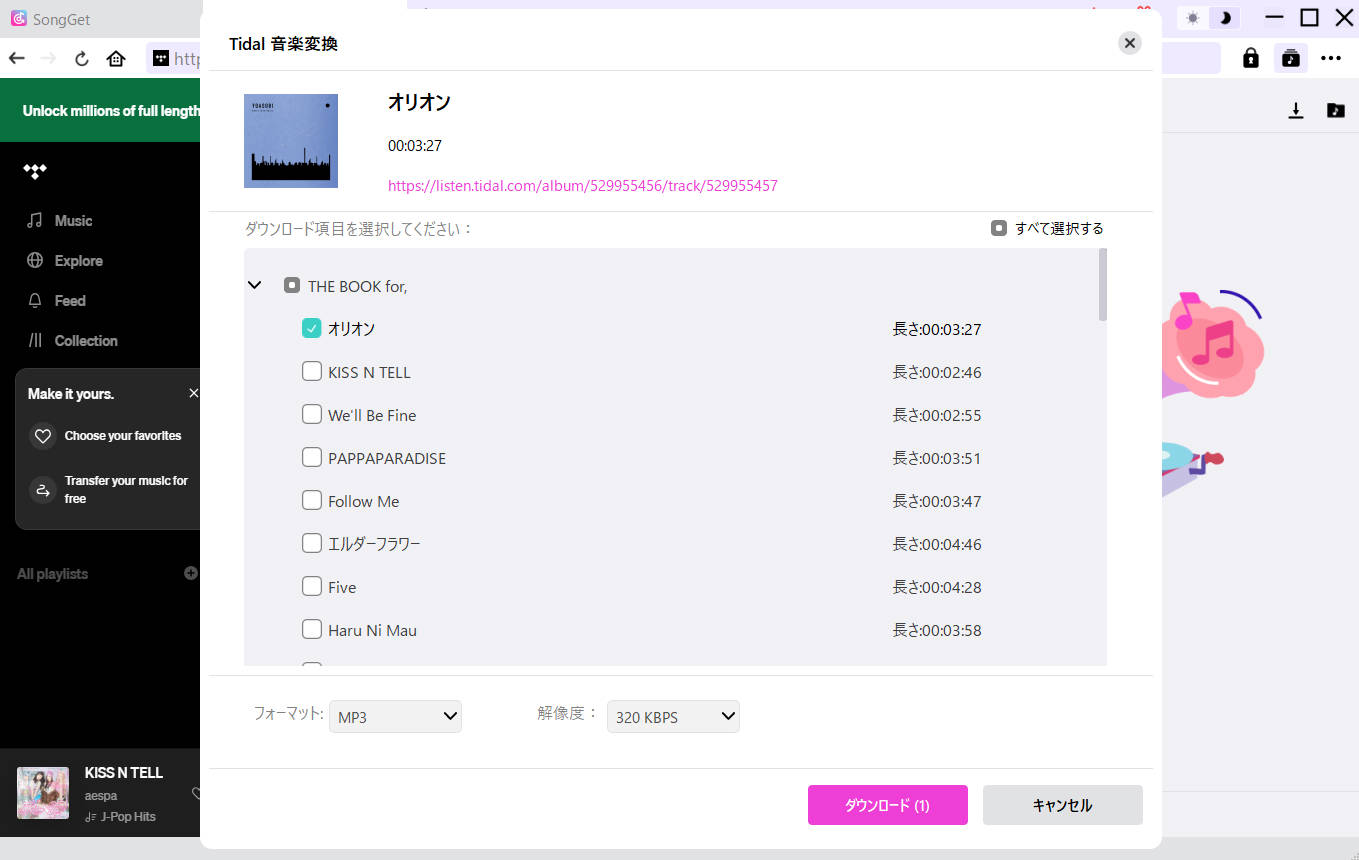Viewport: 1359px width, 860px height.
Task: Open the listen.tidal.com track link
Action: click(x=583, y=185)
